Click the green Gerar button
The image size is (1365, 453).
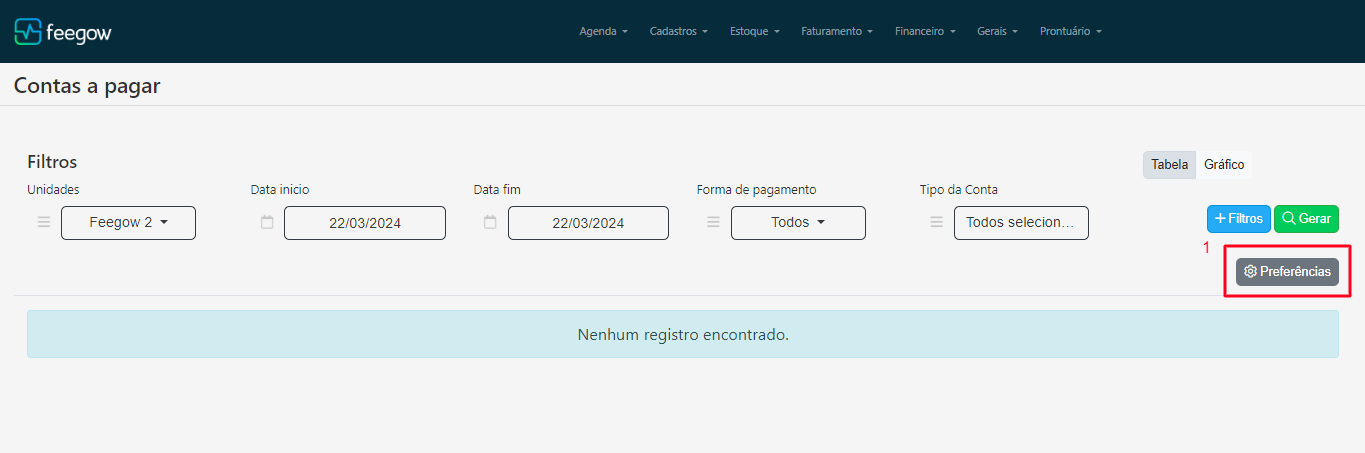click(1306, 218)
